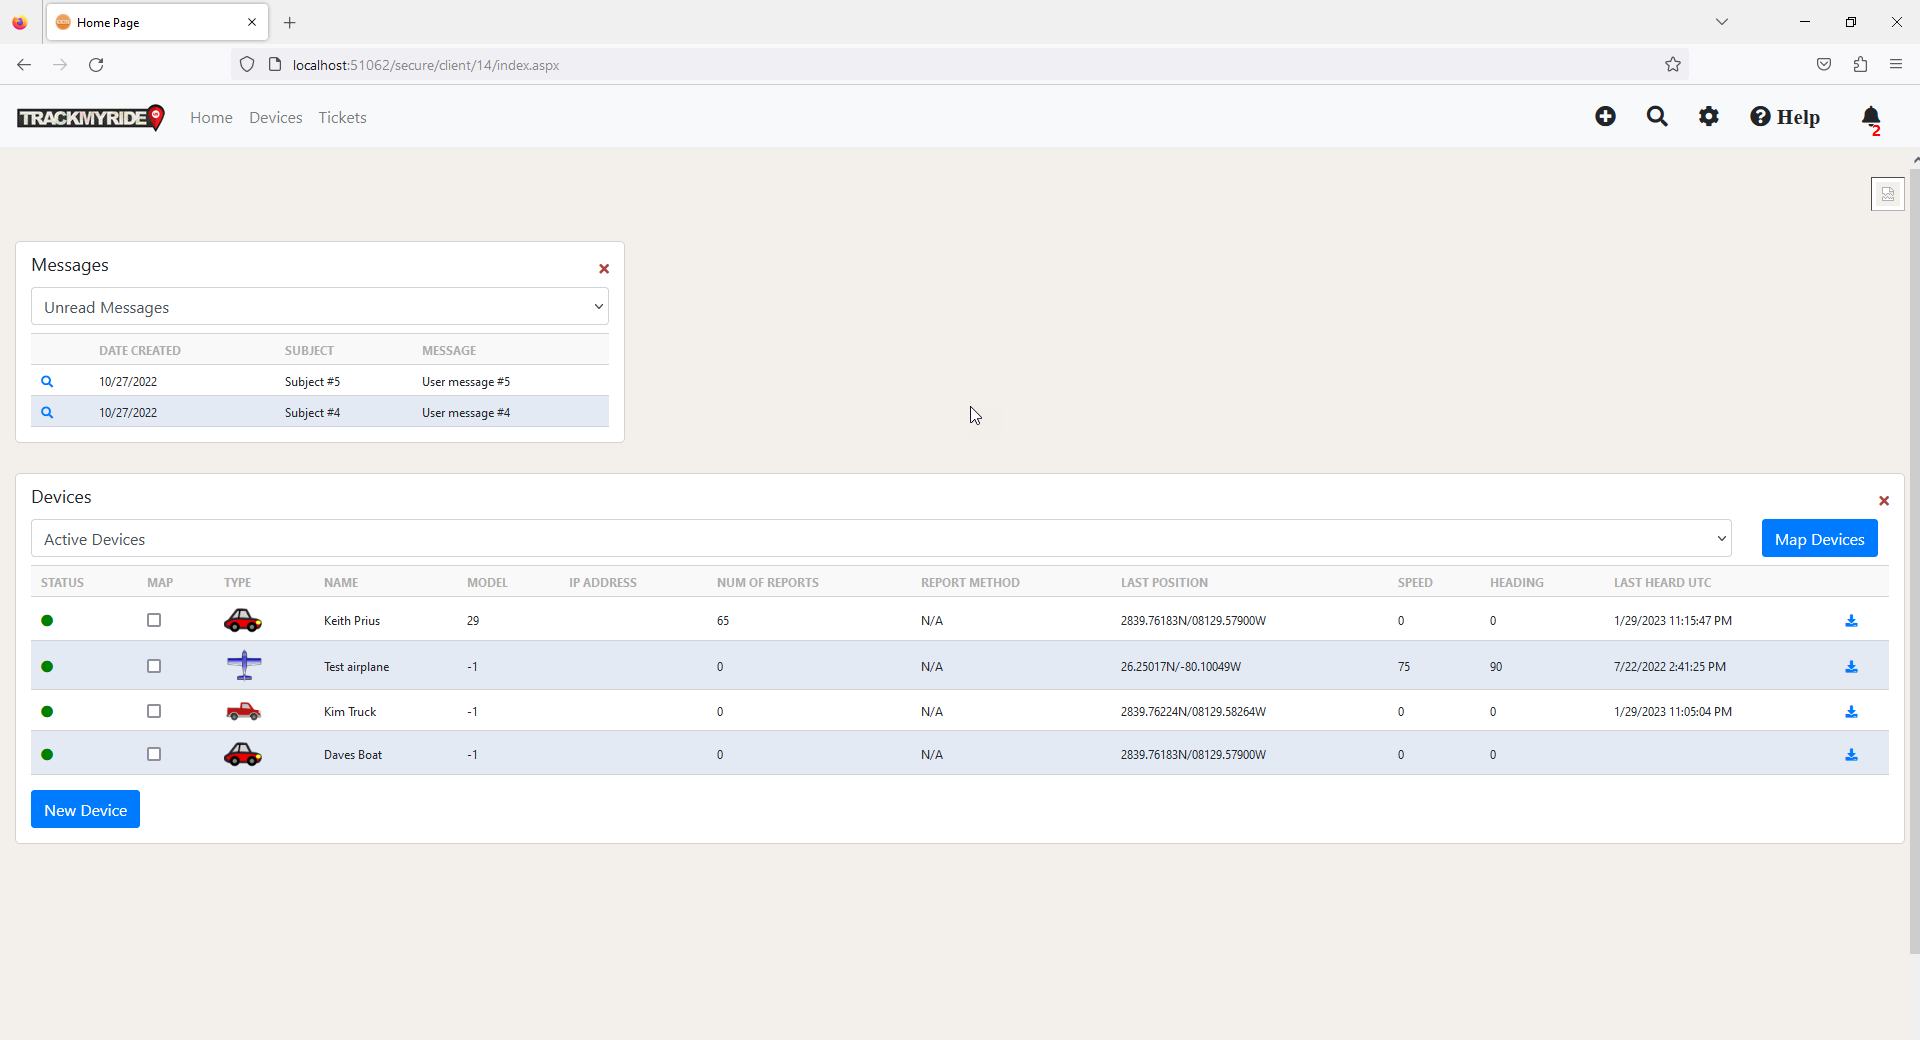Select the Home Page browser tab
Image resolution: width=1920 pixels, height=1040 pixels.
click(156, 22)
